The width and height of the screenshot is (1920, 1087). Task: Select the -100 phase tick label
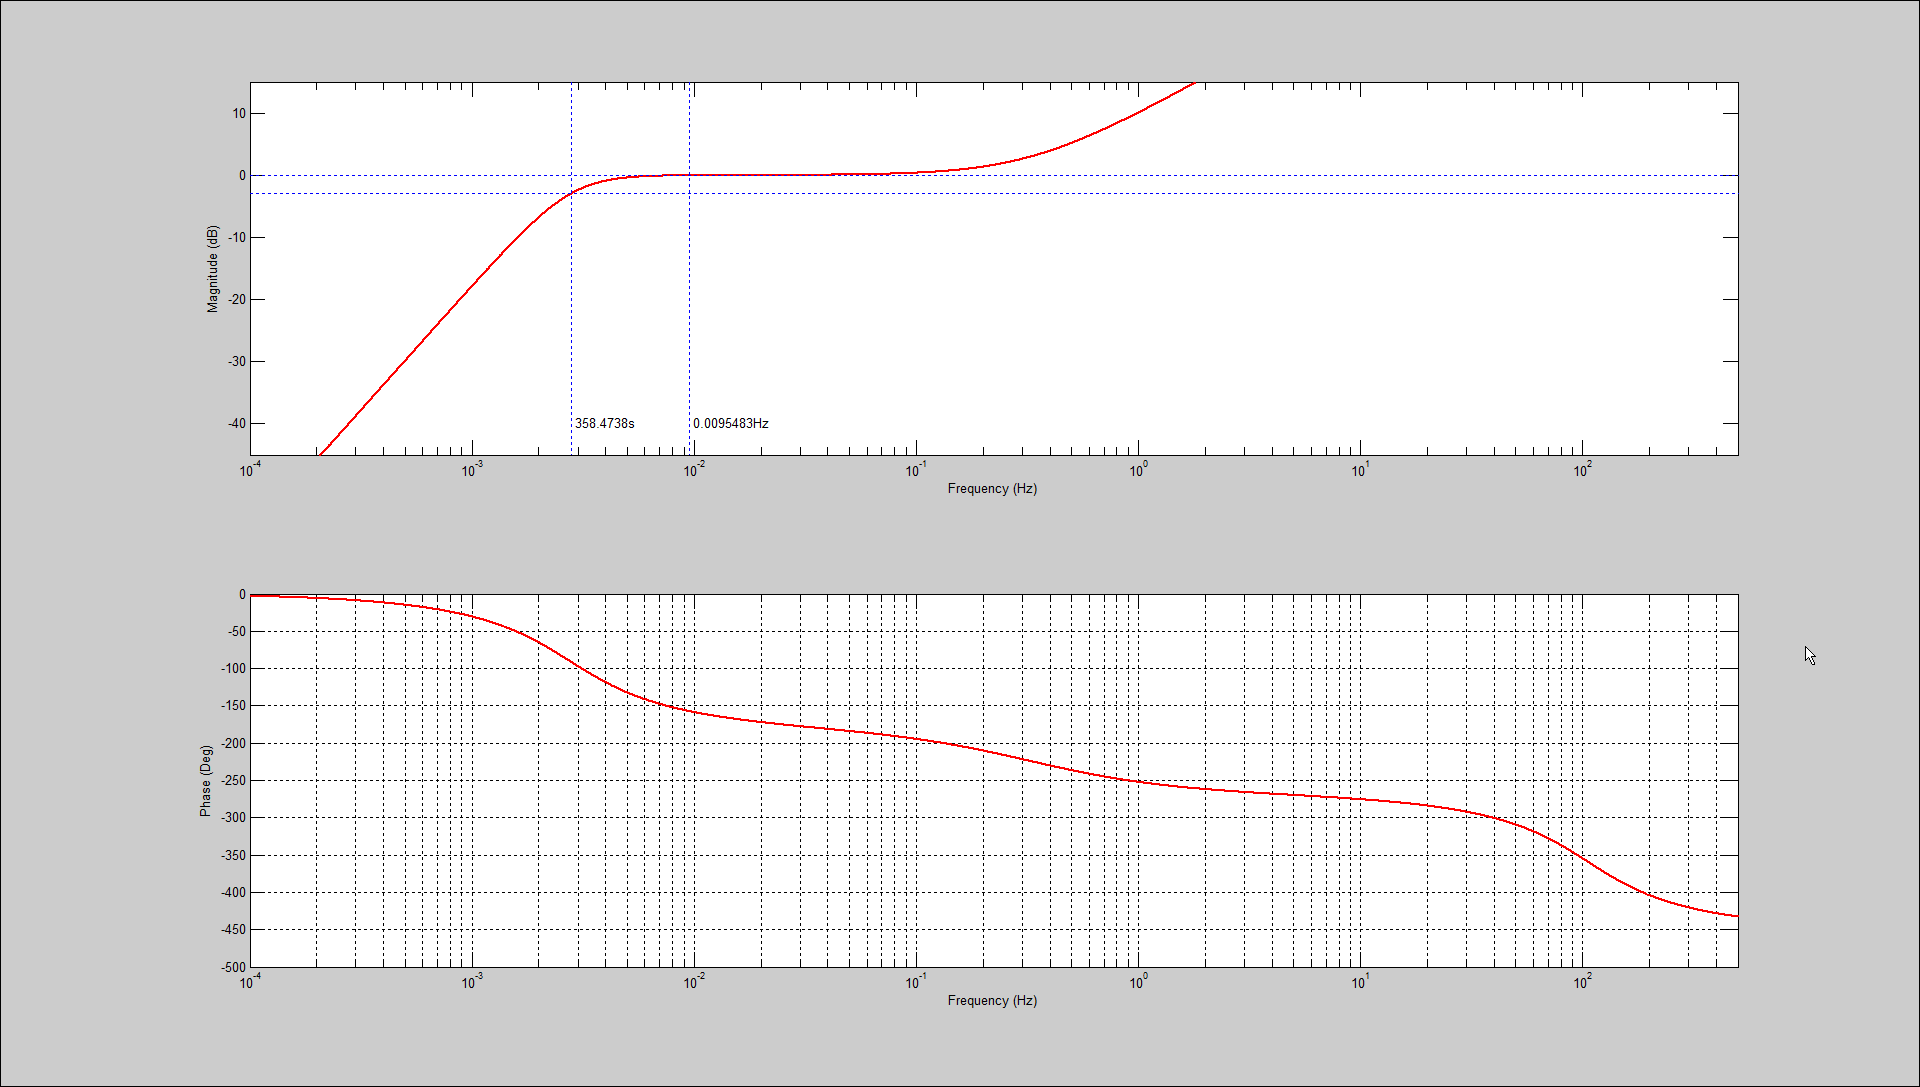pyautogui.click(x=234, y=668)
